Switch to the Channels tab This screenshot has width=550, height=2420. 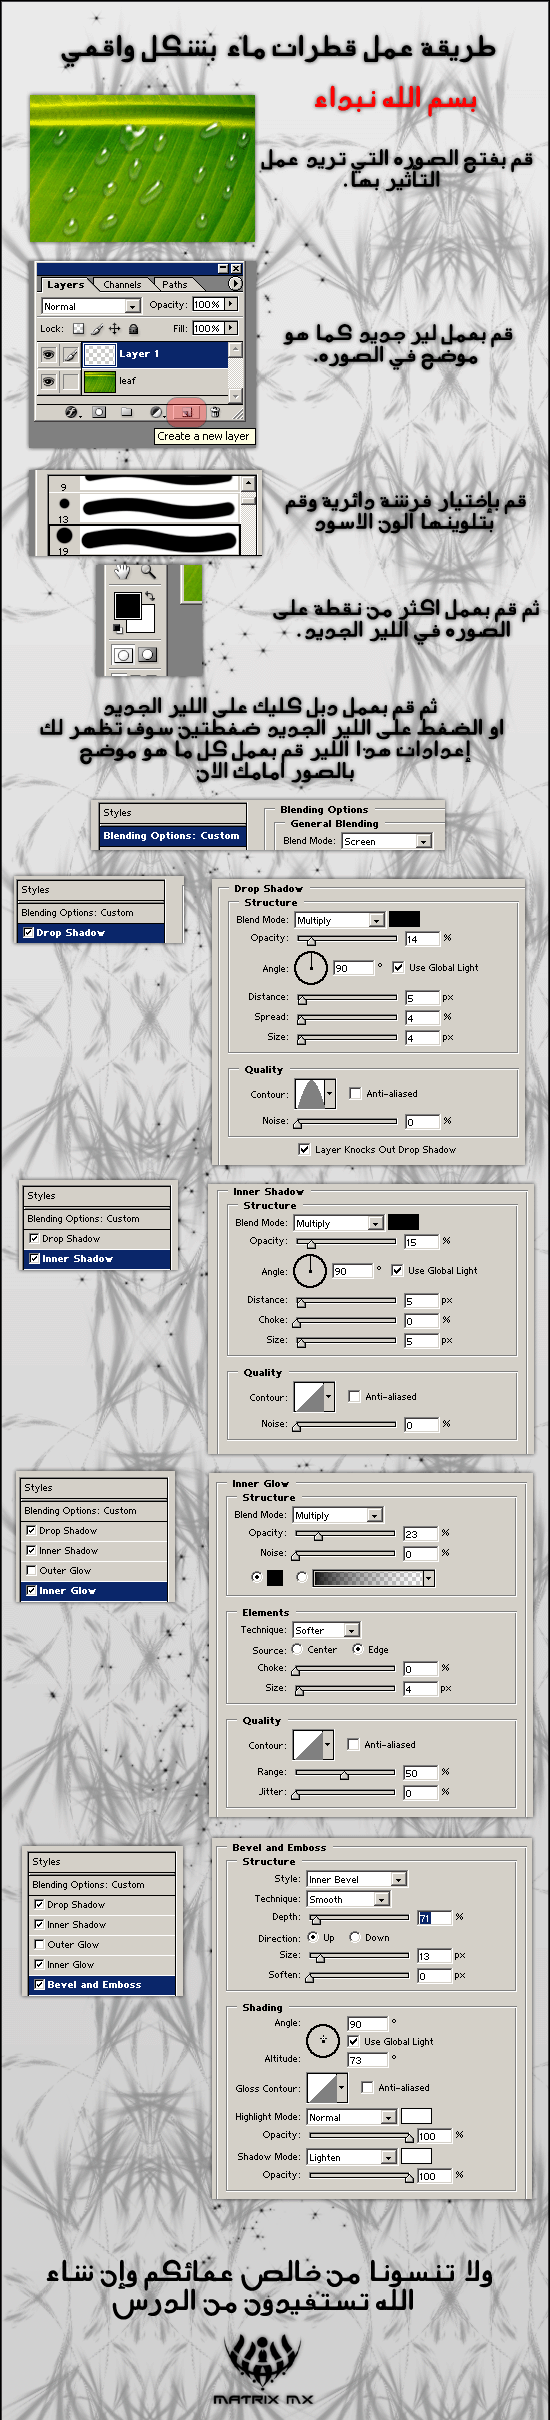click(x=122, y=285)
